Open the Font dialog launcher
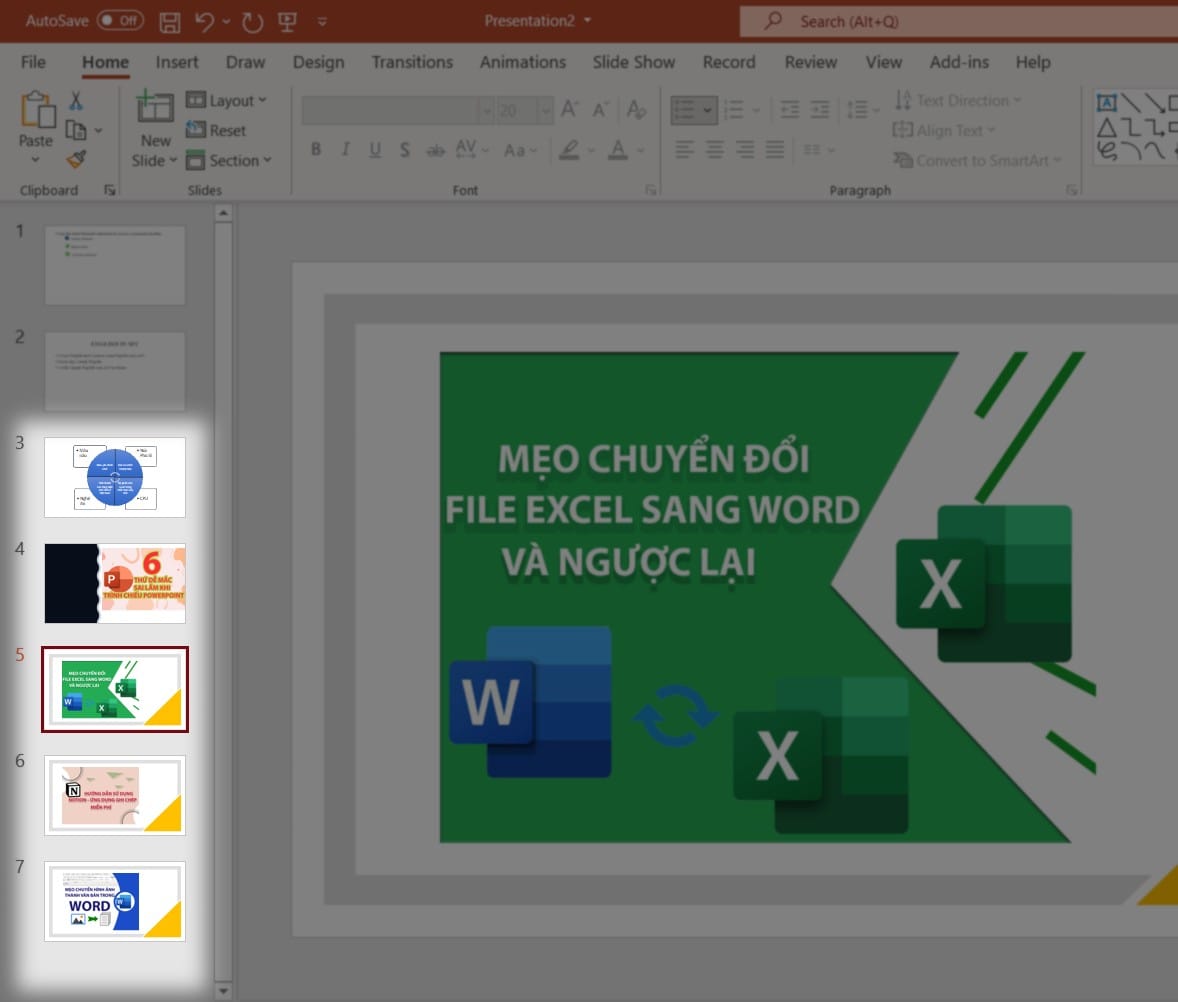 (x=650, y=191)
